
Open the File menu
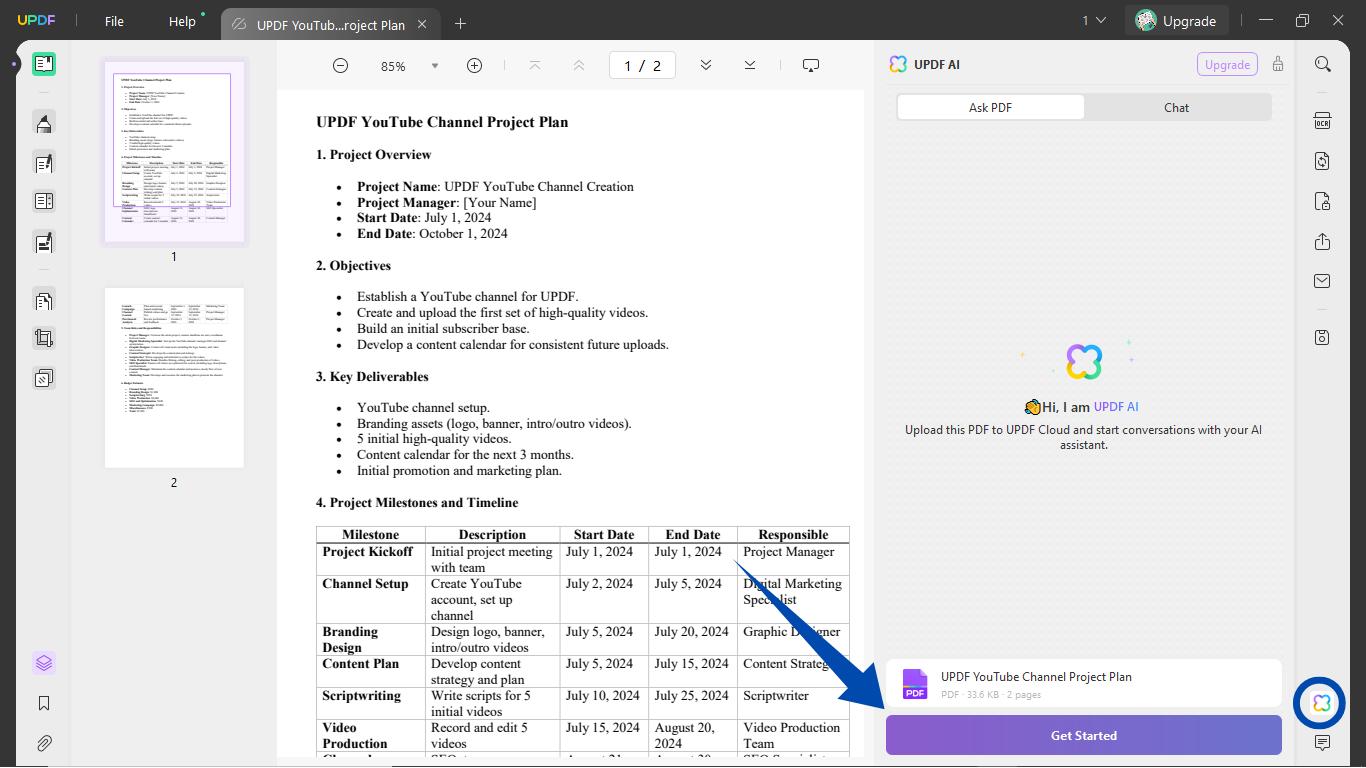113,21
